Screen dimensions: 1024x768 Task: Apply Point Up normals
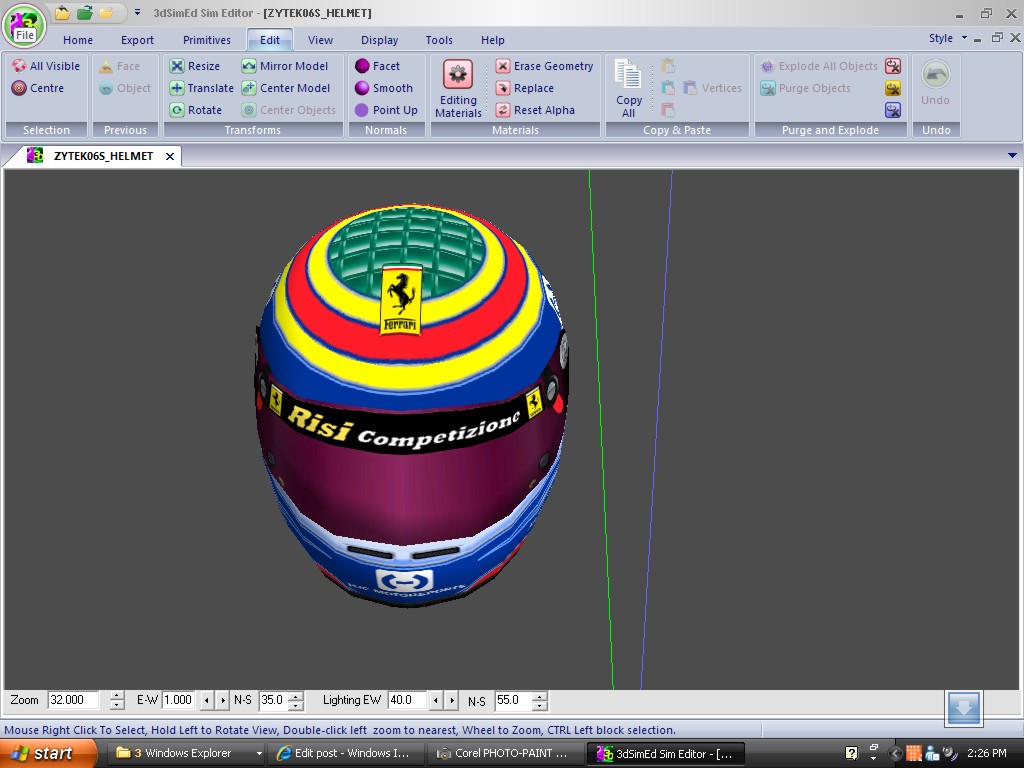(x=386, y=110)
